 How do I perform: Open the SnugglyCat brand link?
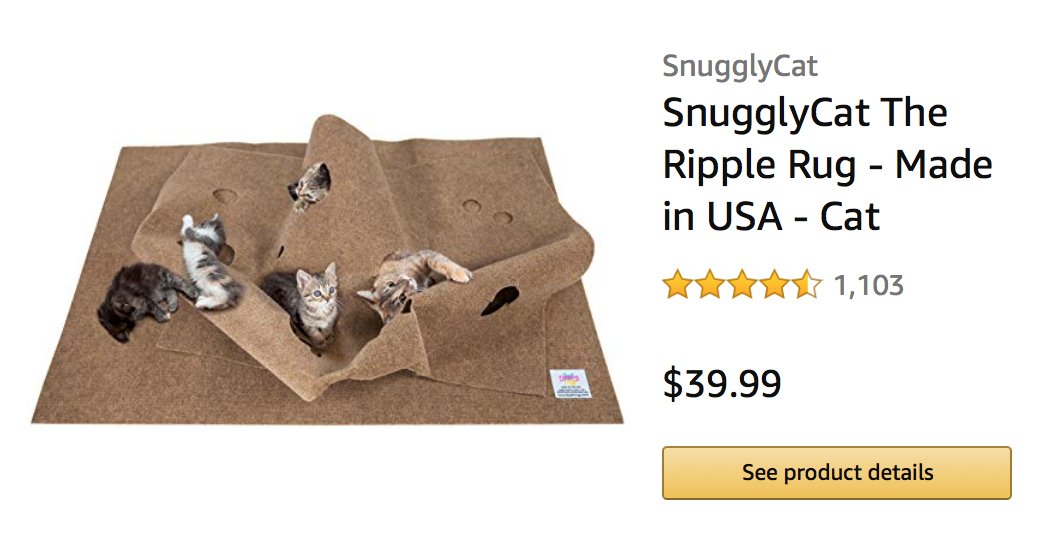coord(740,66)
